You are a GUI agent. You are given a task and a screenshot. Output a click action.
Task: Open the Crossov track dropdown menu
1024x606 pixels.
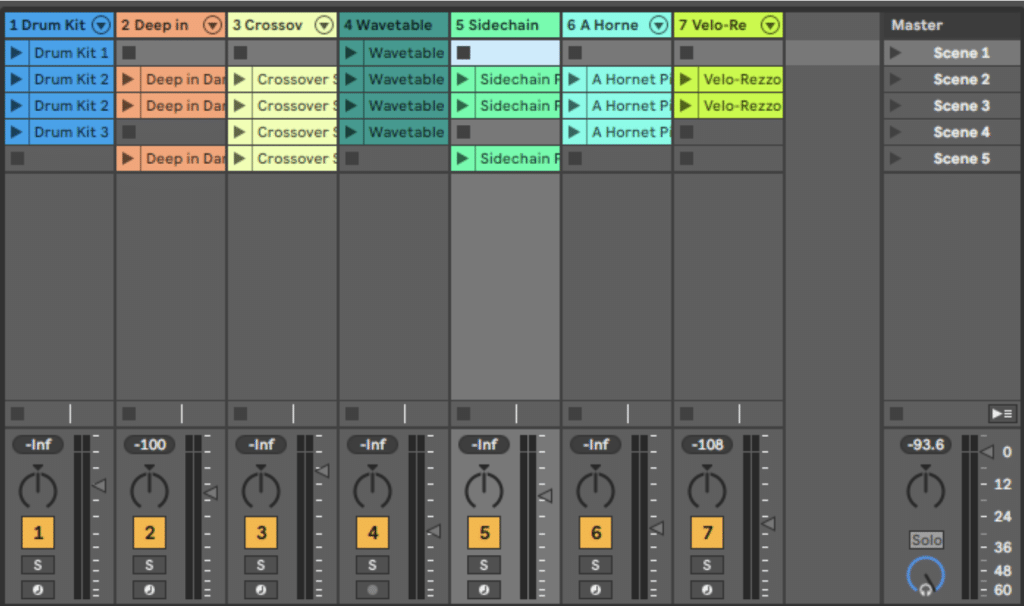coord(322,24)
